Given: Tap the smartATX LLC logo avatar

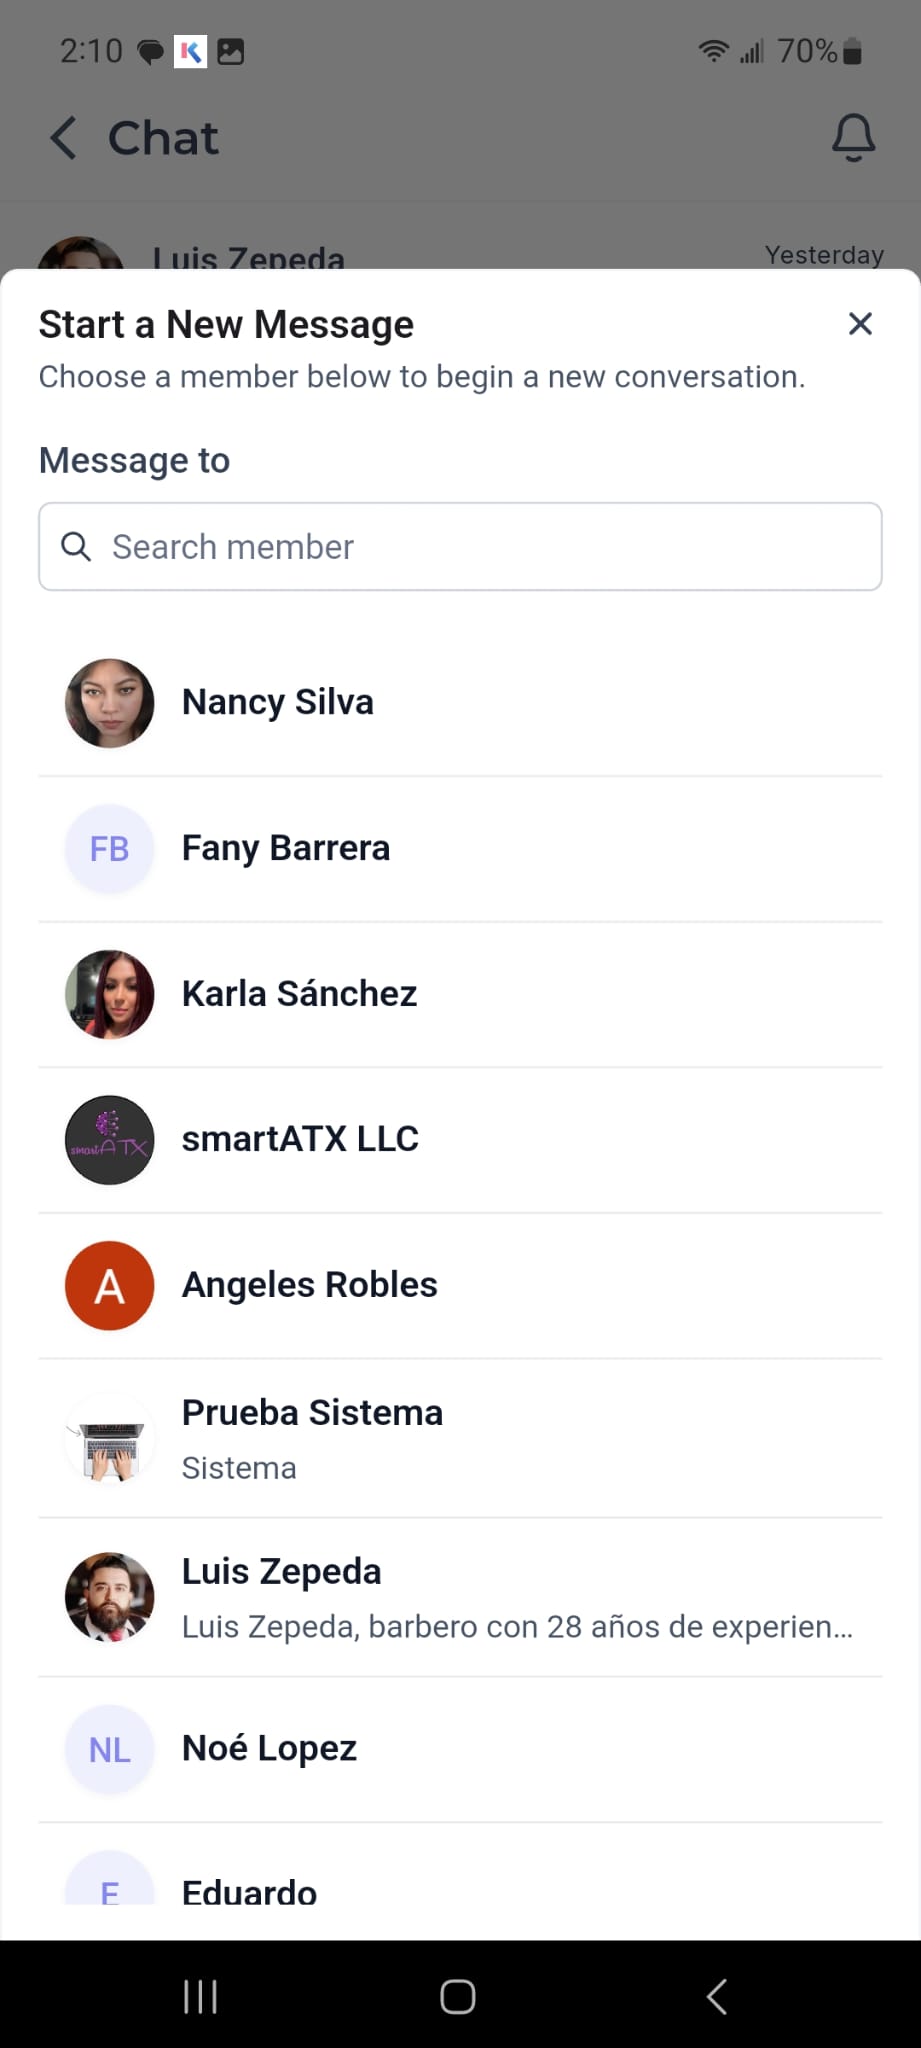Looking at the screenshot, I should tap(110, 1140).
